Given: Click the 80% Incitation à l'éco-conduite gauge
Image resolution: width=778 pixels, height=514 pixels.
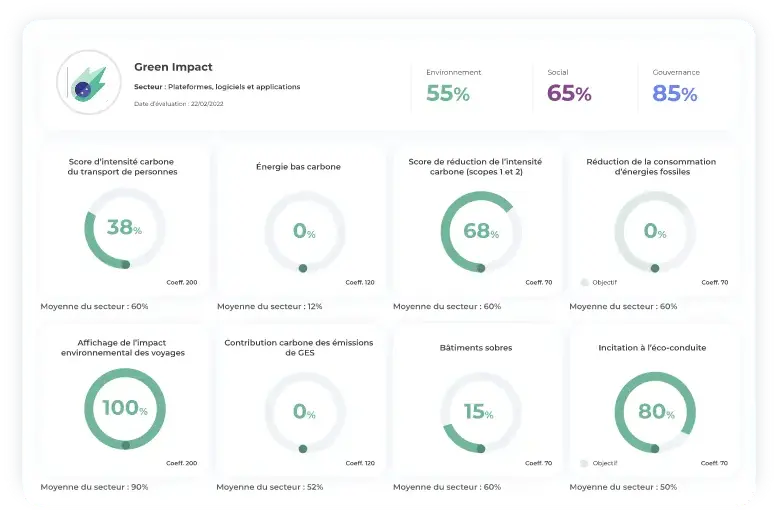Looking at the screenshot, I should coord(654,411).
